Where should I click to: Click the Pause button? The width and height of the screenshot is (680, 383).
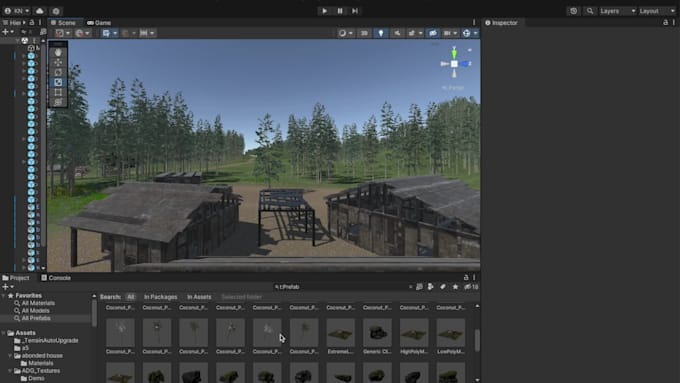click(340, 11)
